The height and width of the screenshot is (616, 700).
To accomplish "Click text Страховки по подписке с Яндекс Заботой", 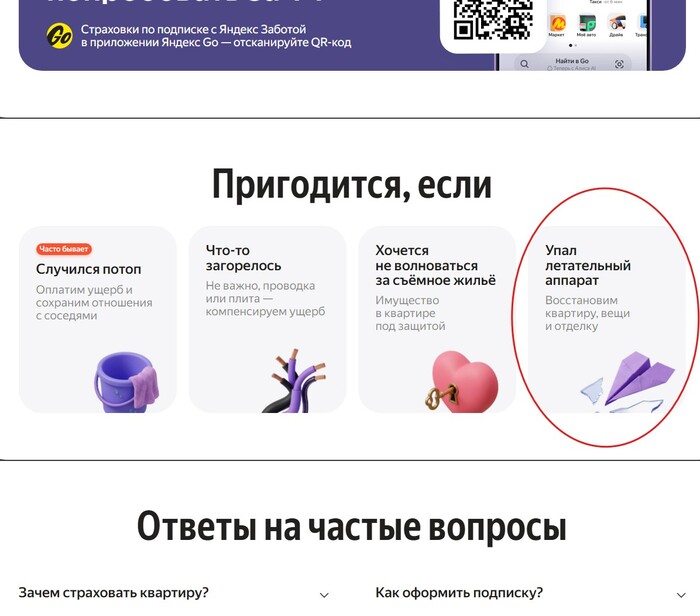I will 193,29.
